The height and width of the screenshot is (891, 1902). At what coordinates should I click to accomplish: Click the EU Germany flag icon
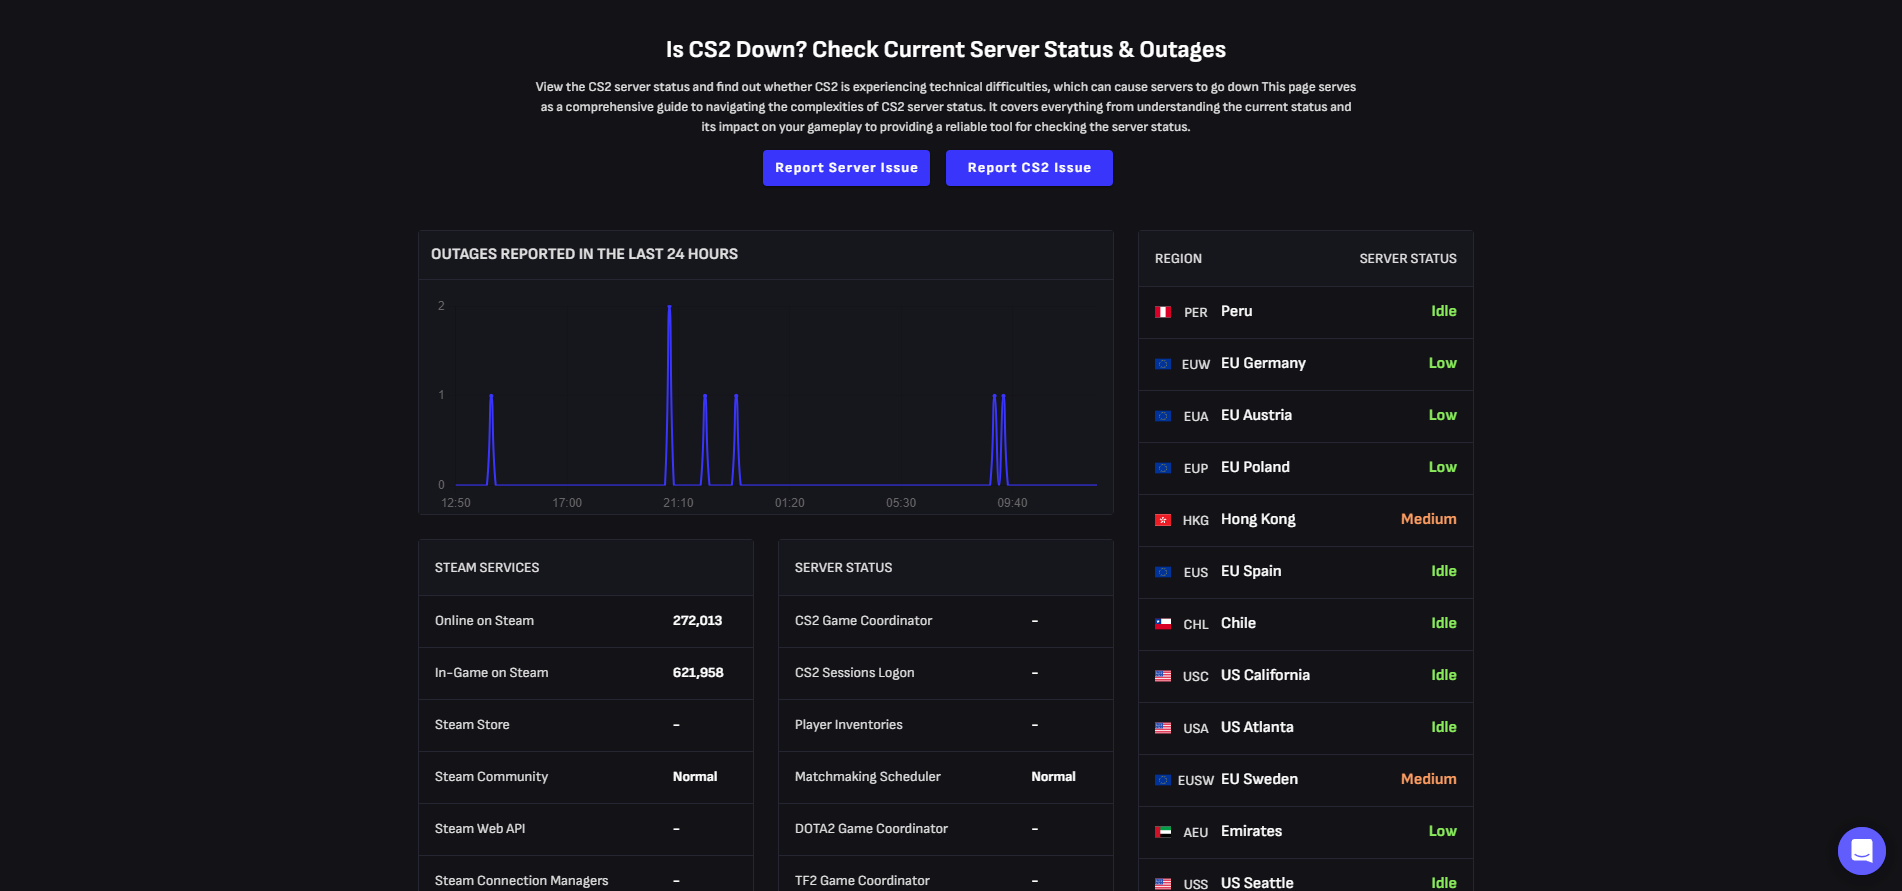(x=1163, y=364)
